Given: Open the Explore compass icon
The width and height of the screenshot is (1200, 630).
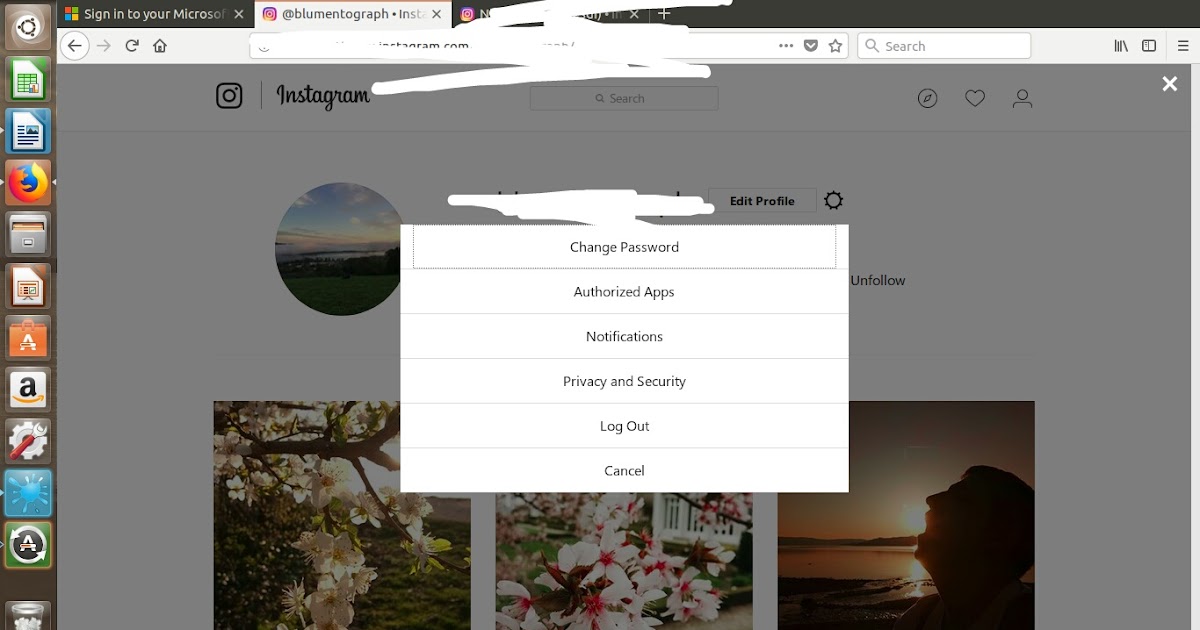Looking at the screenshot, I should click(x=927, y=98).
